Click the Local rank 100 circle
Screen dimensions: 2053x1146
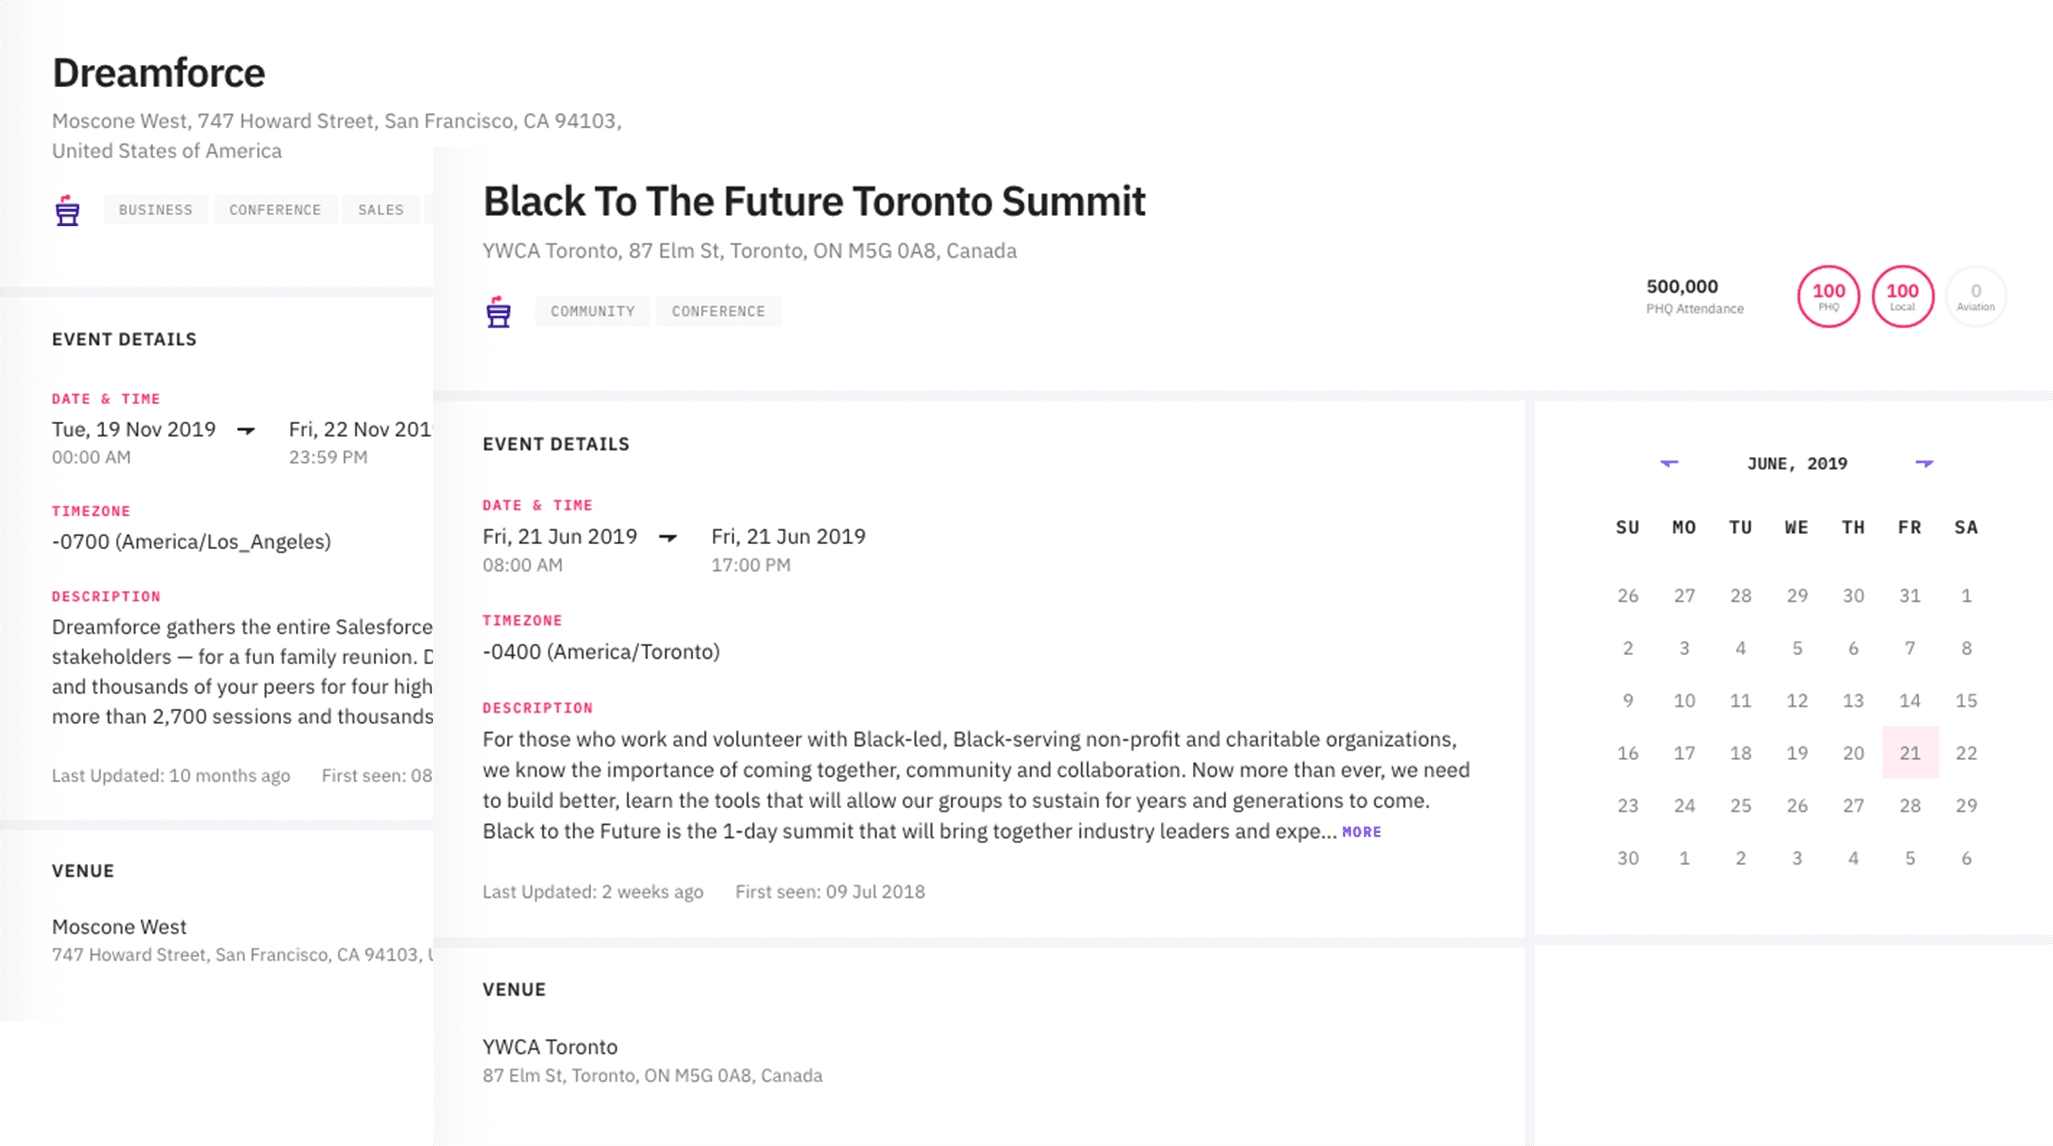coord(1902,296)
